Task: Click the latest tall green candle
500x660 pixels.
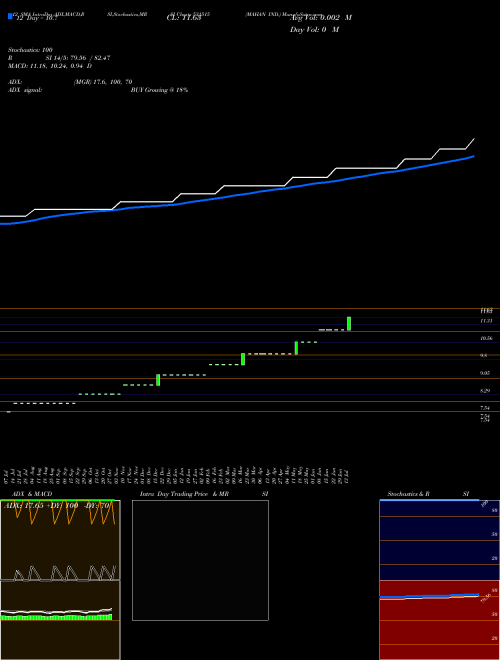Action: point(349,323)
